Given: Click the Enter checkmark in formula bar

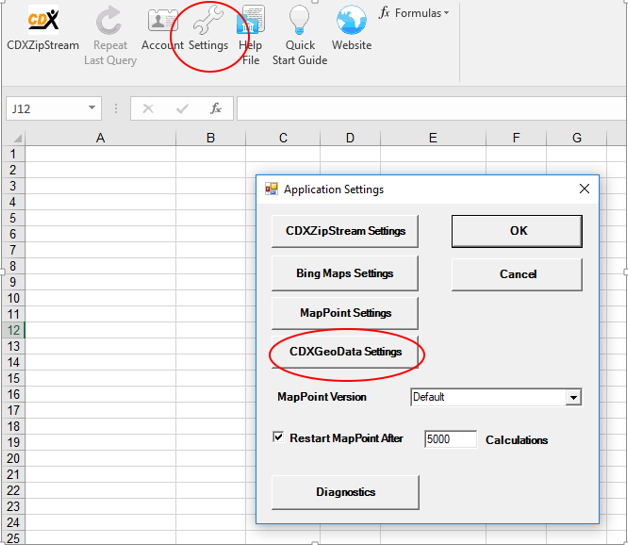Looking at the screenshot, I should coord(182,109).
